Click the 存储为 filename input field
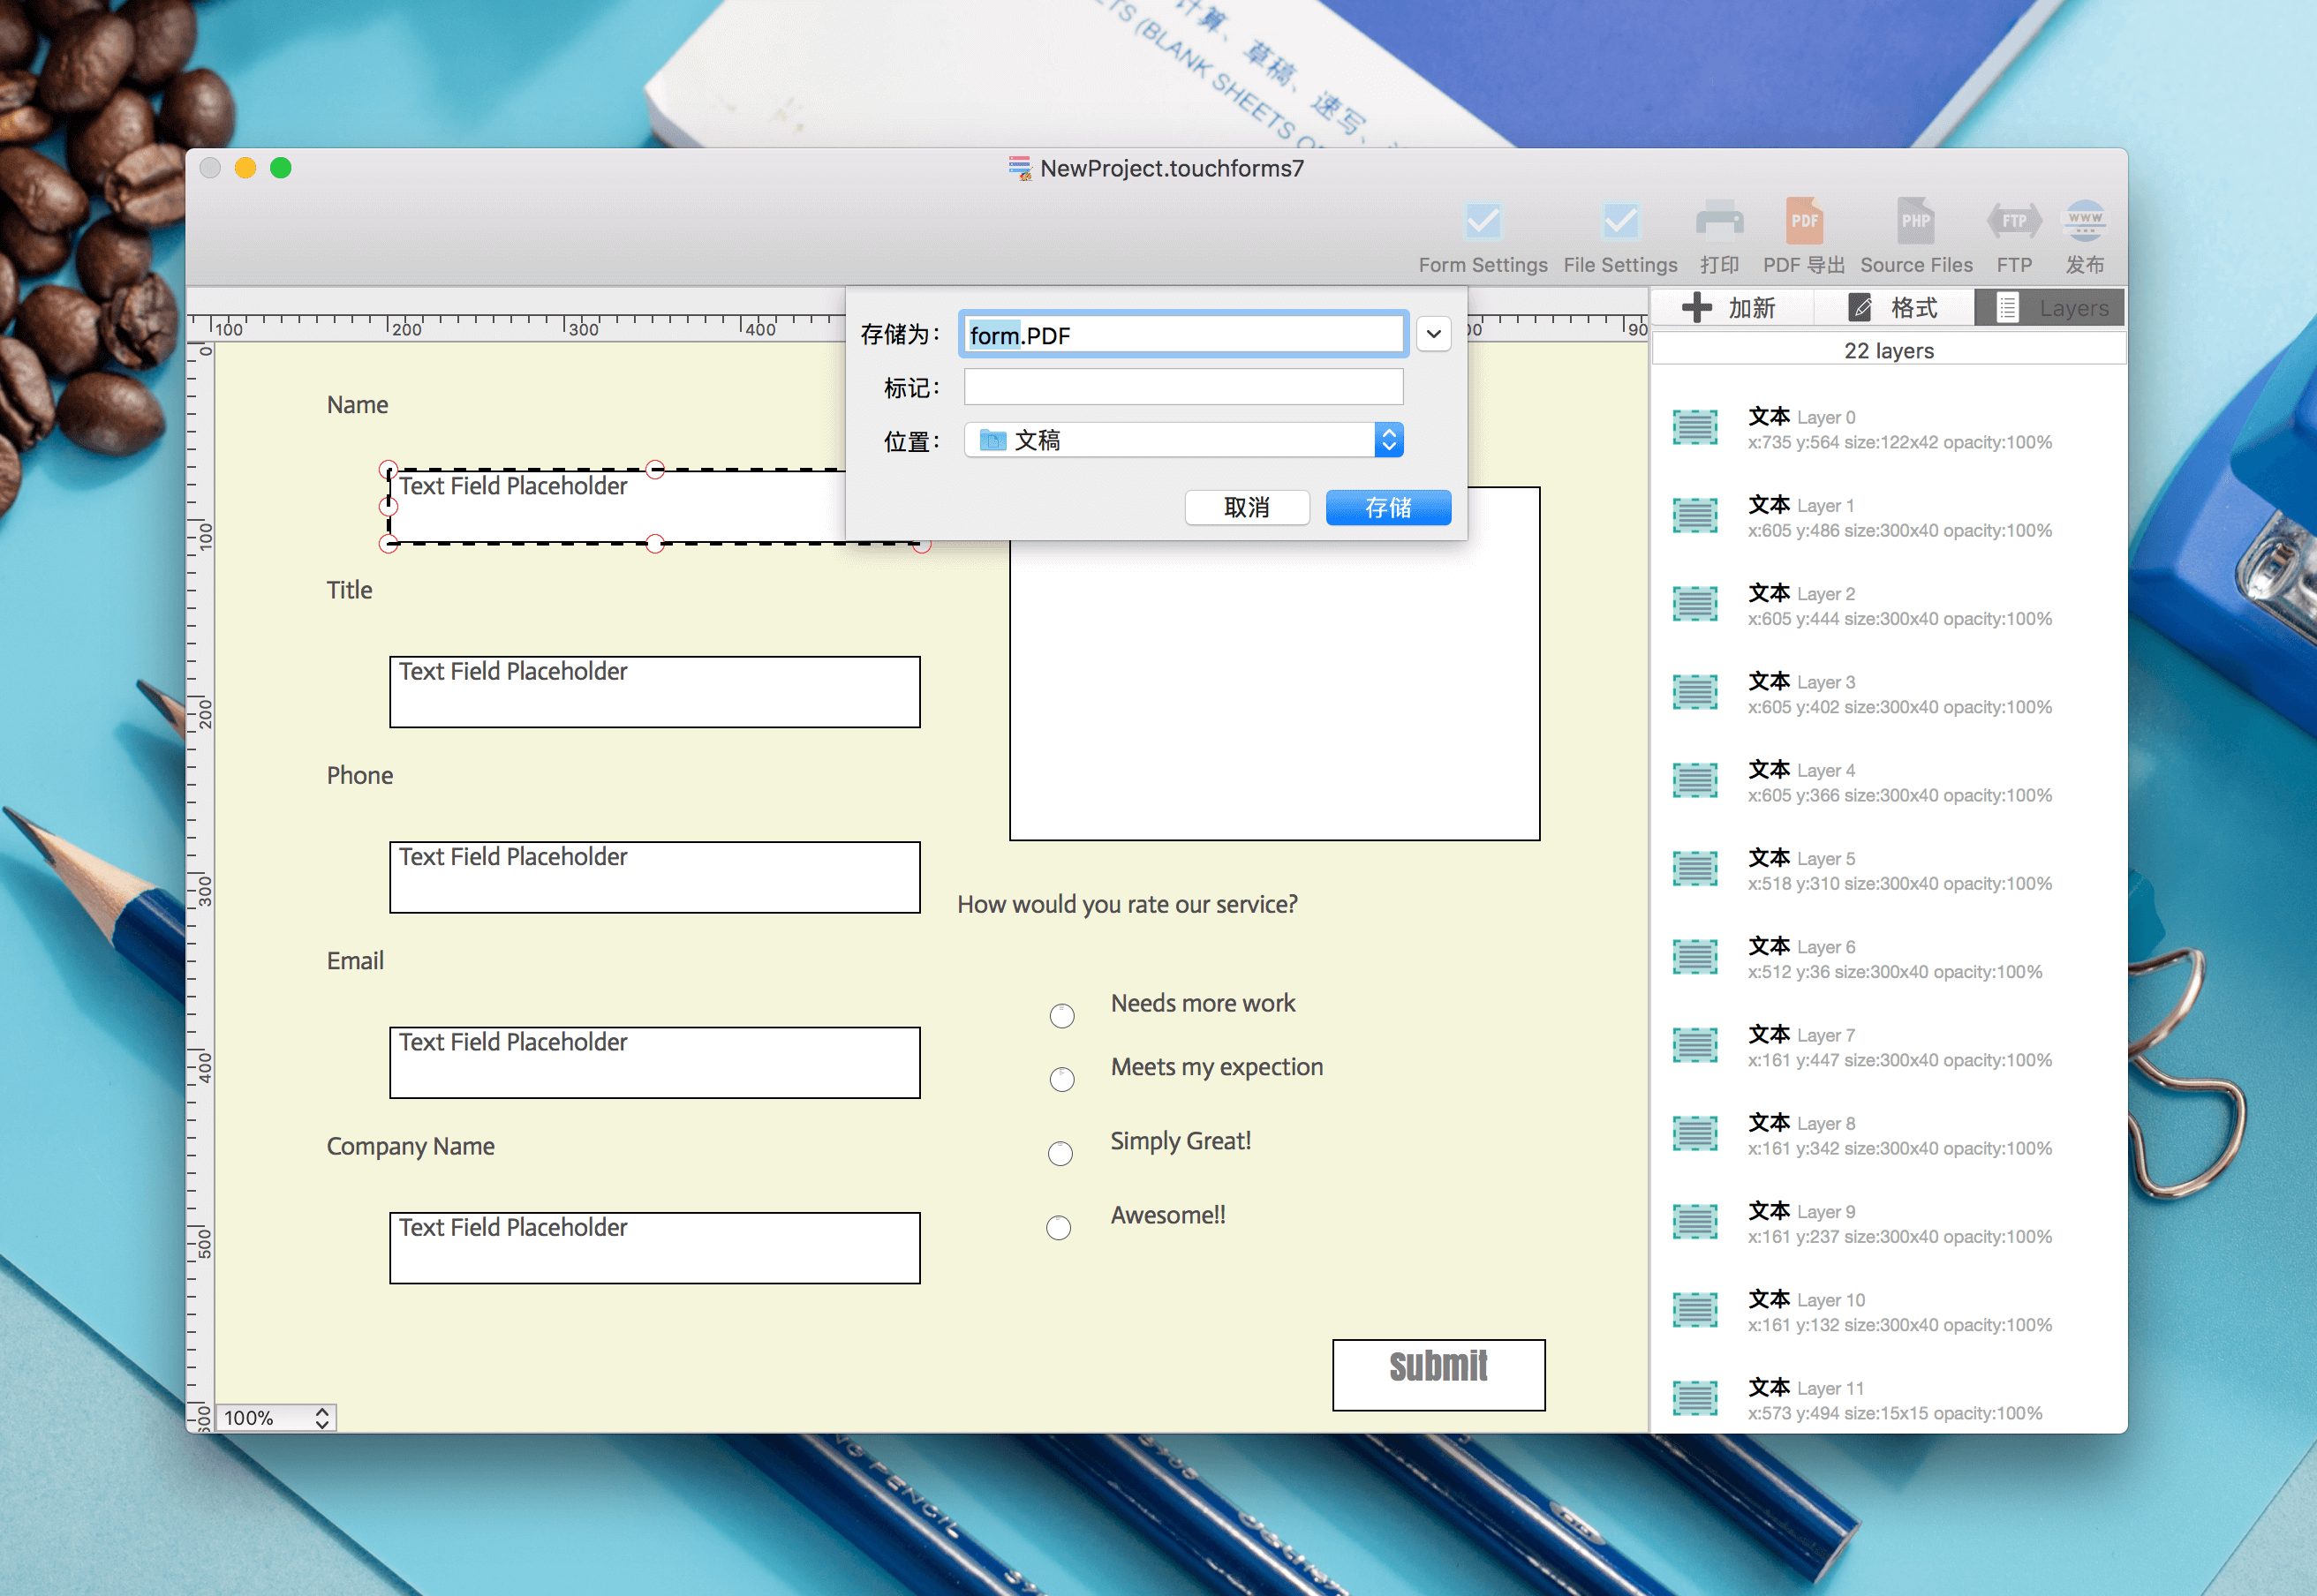This screenshot has height=1596, width=2317. 1183,334
